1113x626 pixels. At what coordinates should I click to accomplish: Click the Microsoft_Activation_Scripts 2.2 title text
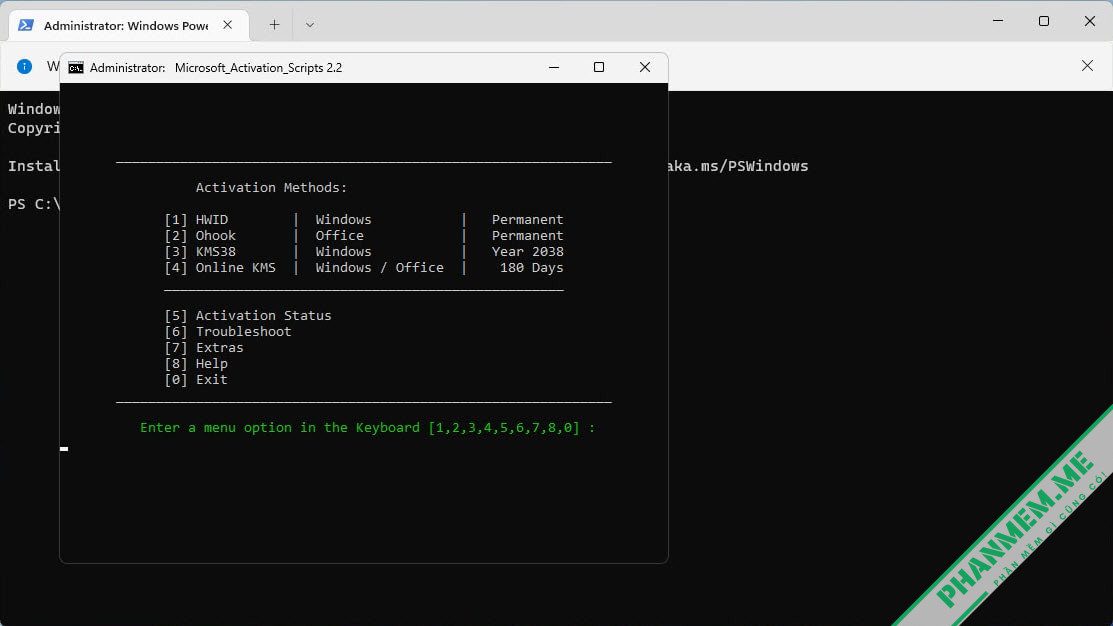pos(258,67)
